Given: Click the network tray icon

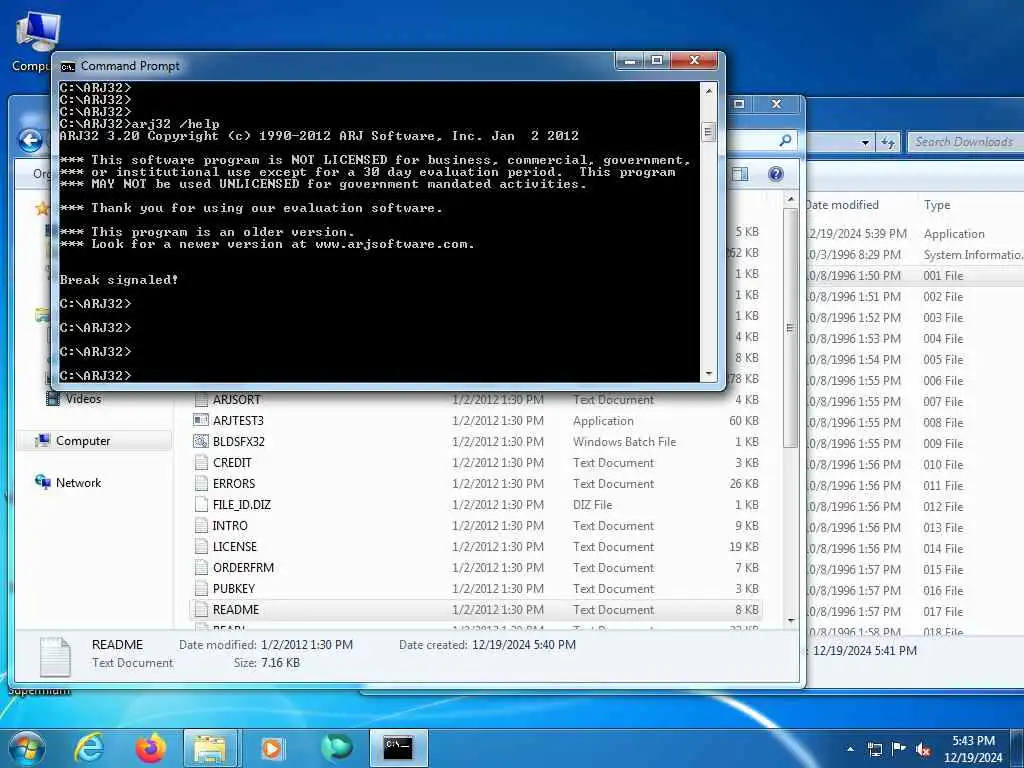Looking at the screenshot, I should [874, 749].
